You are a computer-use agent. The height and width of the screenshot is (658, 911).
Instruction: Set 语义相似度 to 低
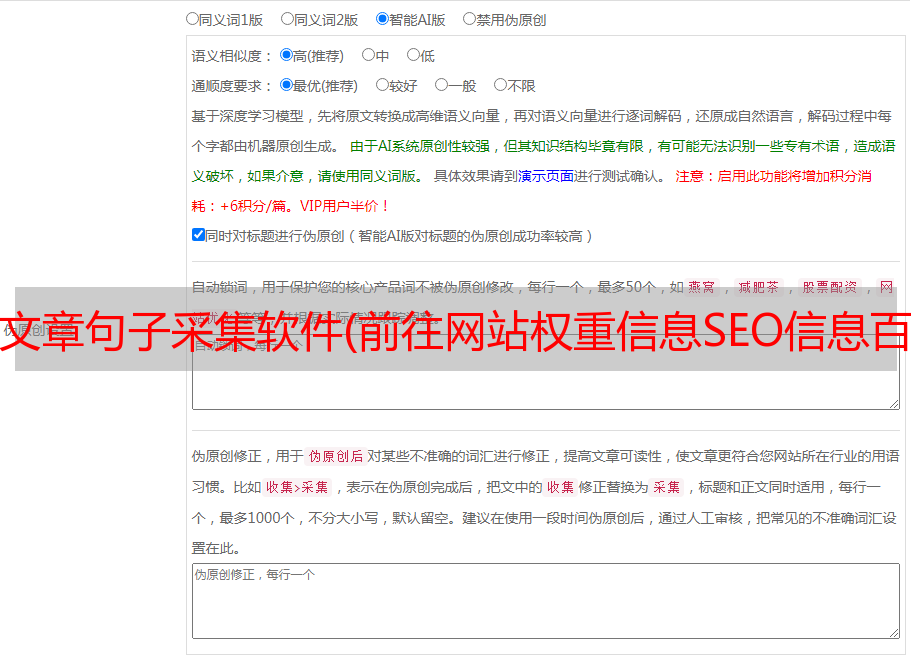pyautogui.click(x=413, y=55)
